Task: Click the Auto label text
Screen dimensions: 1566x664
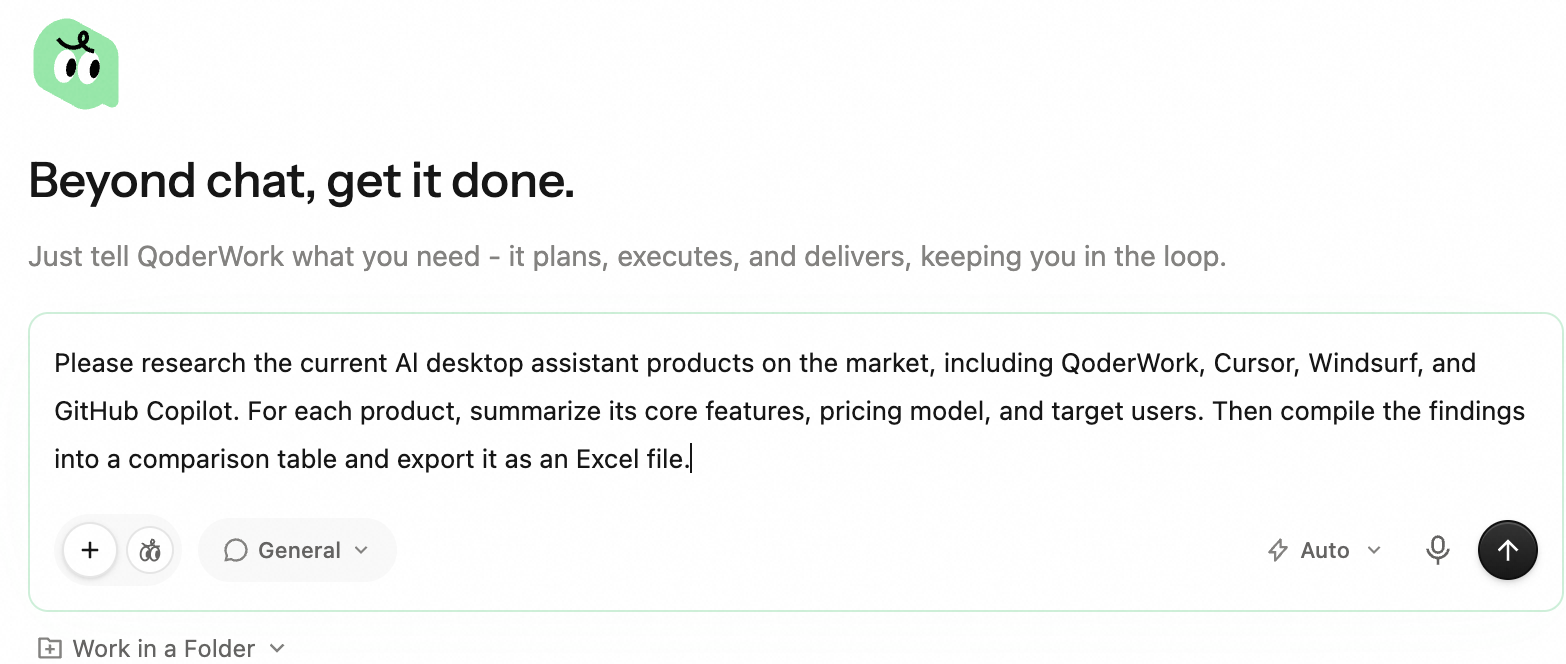Action: pos(1325,550)
